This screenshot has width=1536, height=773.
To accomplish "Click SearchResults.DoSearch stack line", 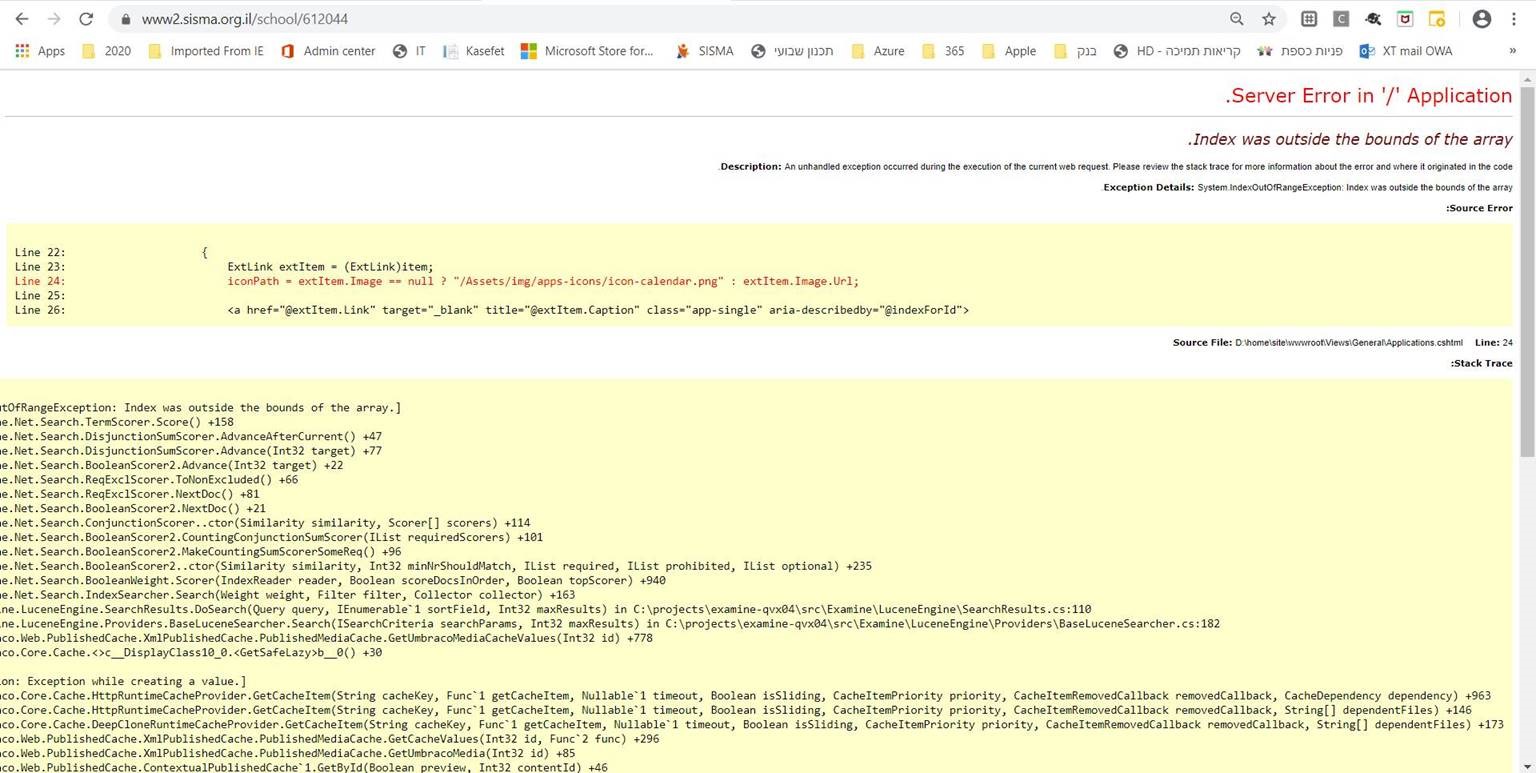I will point(546,609).
